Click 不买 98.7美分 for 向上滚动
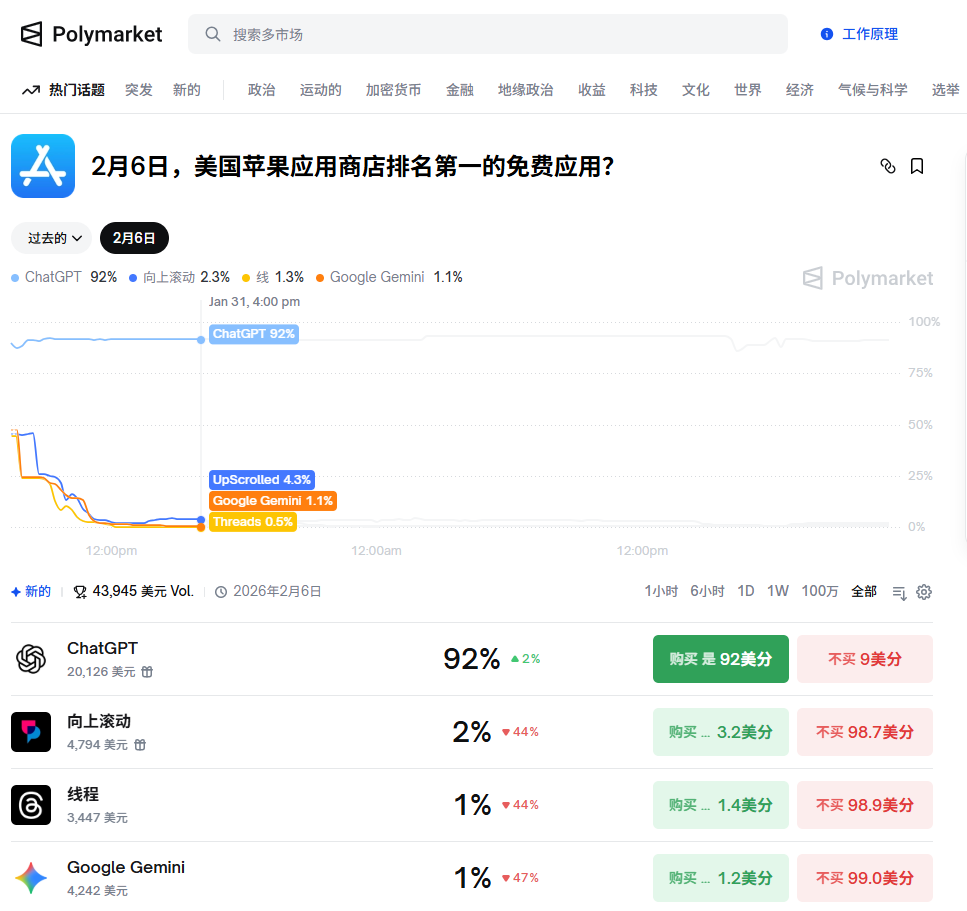Image resolution: width=967 pixels, height=911 pixels. coord(864,732)
